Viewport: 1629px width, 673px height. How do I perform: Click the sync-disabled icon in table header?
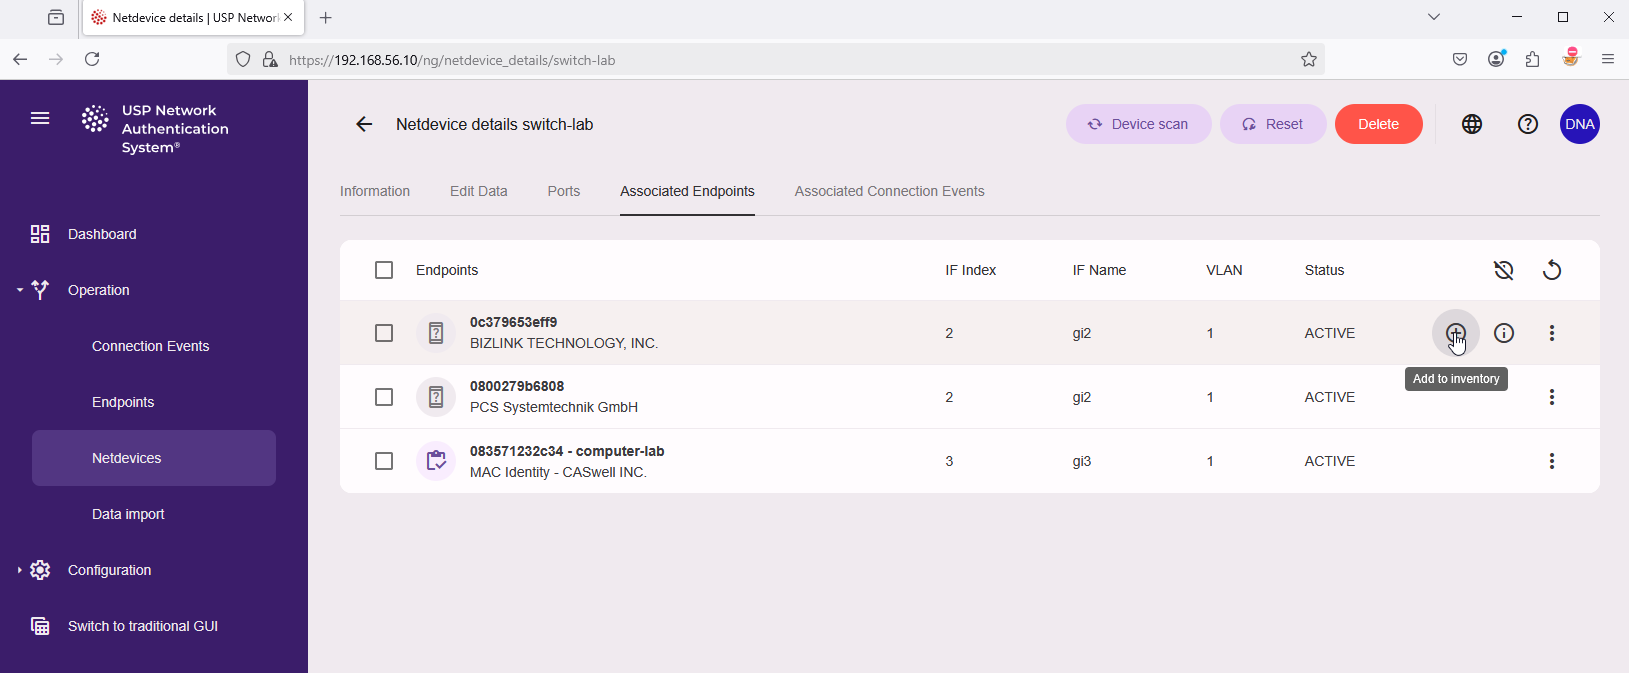1503,270
